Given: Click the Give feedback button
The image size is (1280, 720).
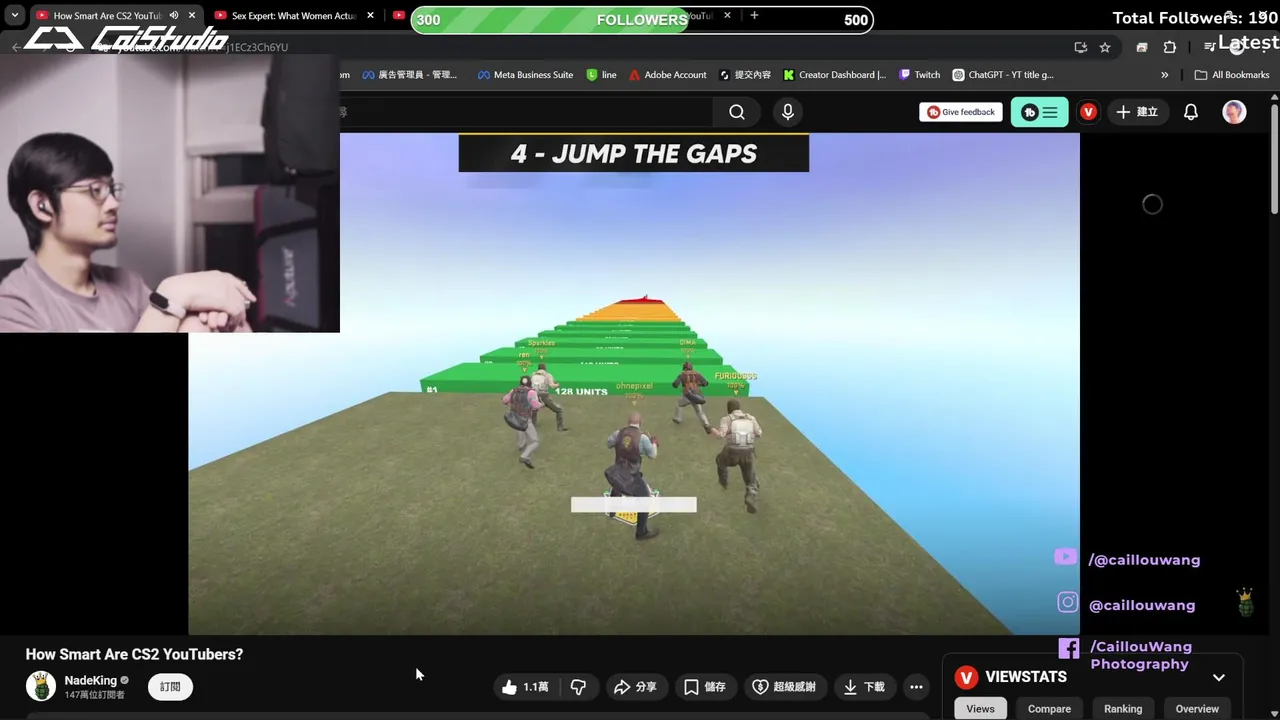Looking at the screenshot, I should [x=961, y=112].
